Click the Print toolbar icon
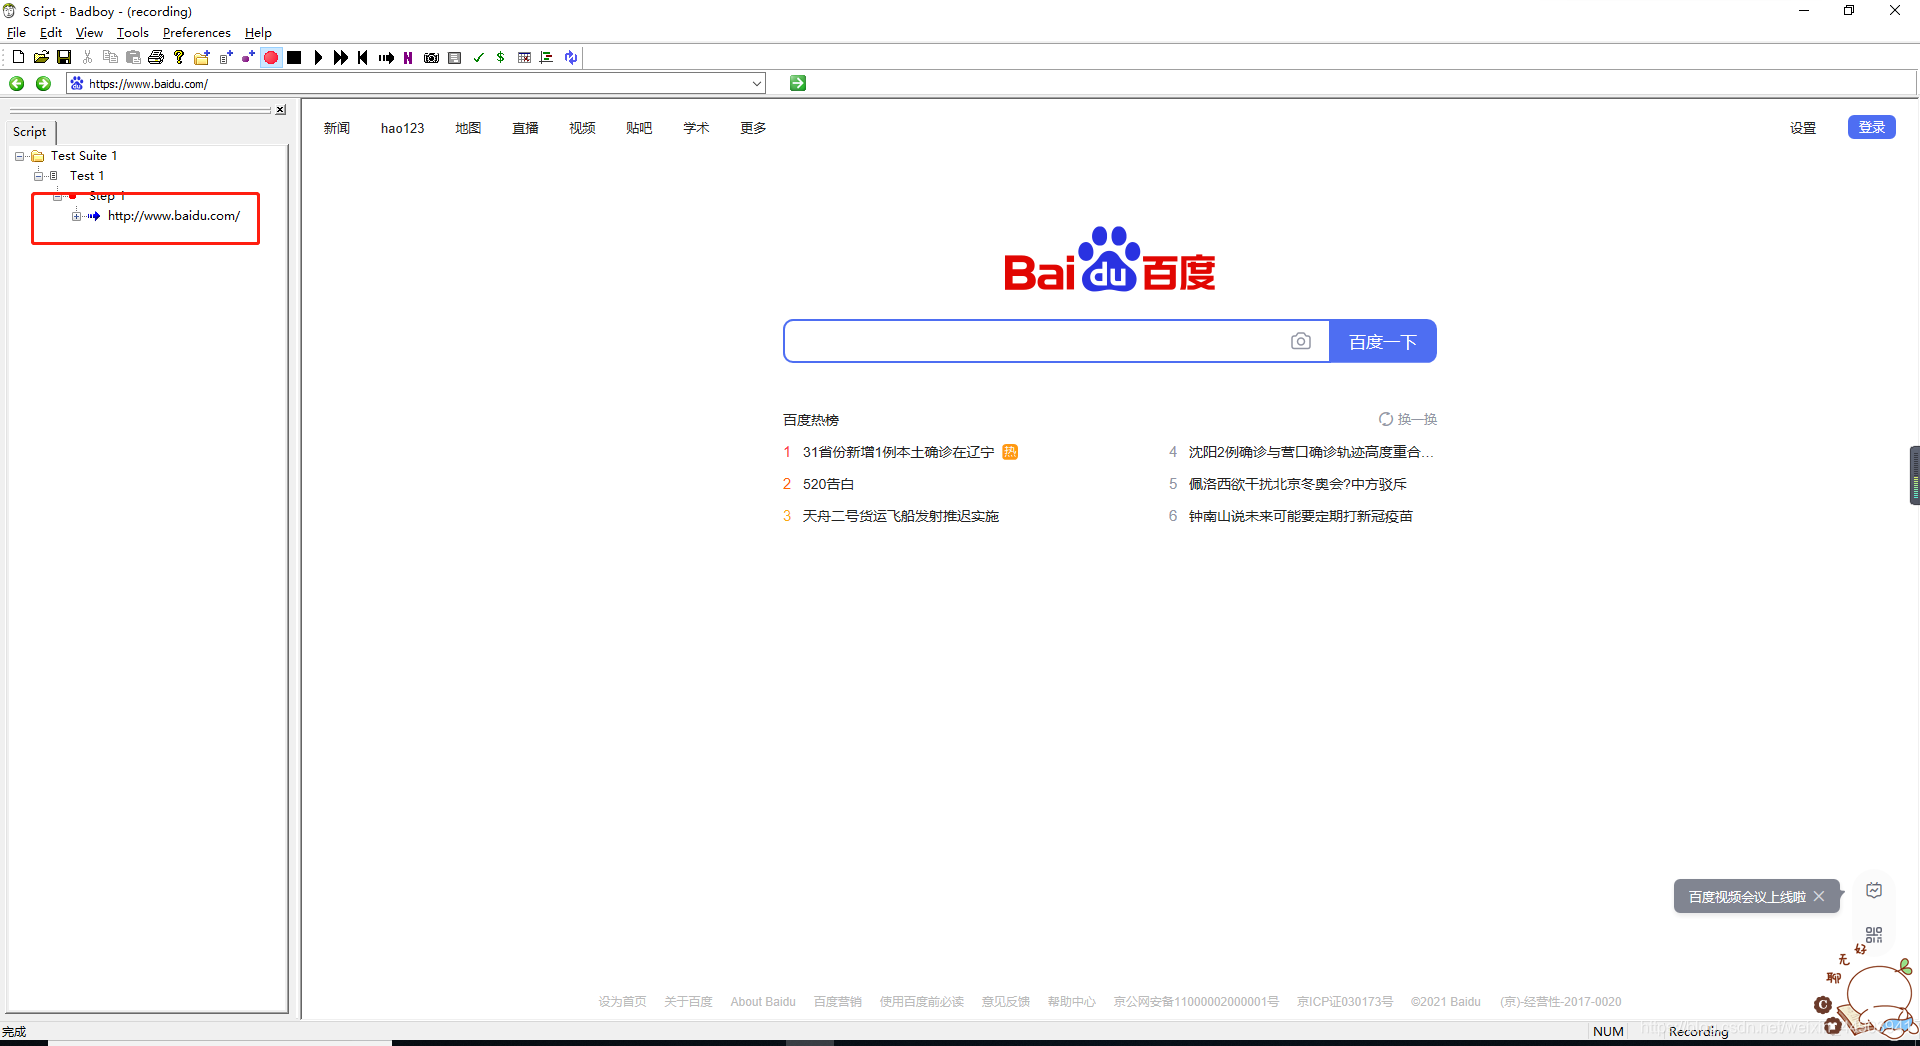The image size is (1920, 1046). pos(156,58)
